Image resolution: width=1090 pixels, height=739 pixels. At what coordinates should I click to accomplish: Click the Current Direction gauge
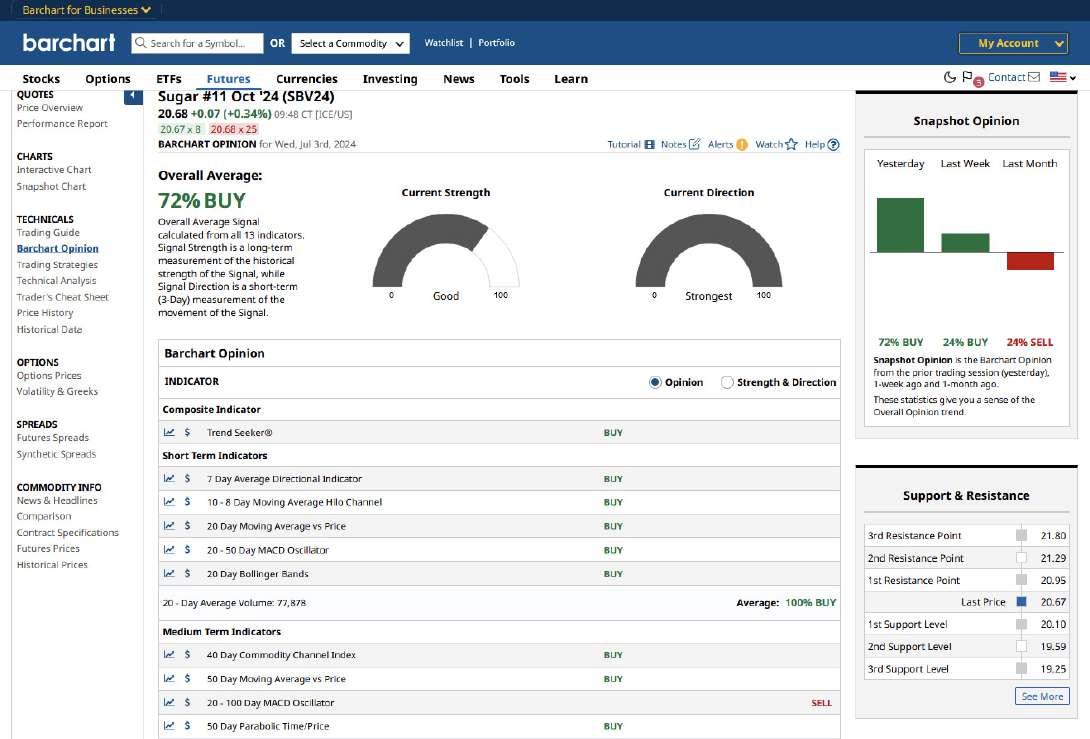point(708,250)
